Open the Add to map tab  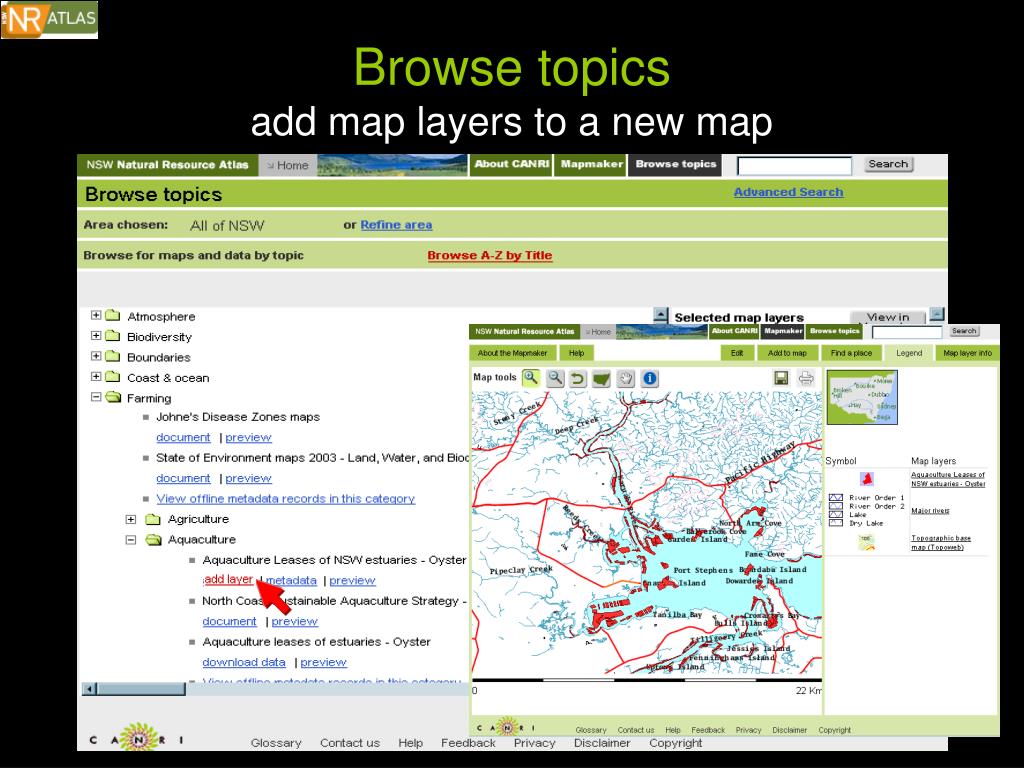click(787, 353)
